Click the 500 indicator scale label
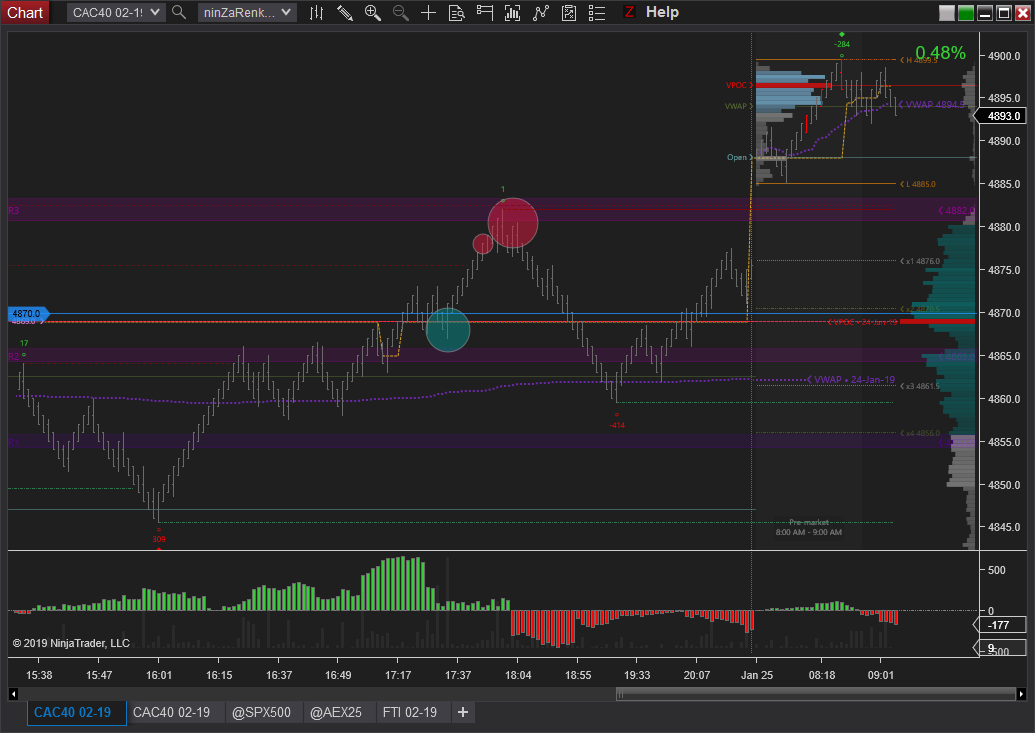This screenshot has height=733, width=1035. tap(997, 570)
